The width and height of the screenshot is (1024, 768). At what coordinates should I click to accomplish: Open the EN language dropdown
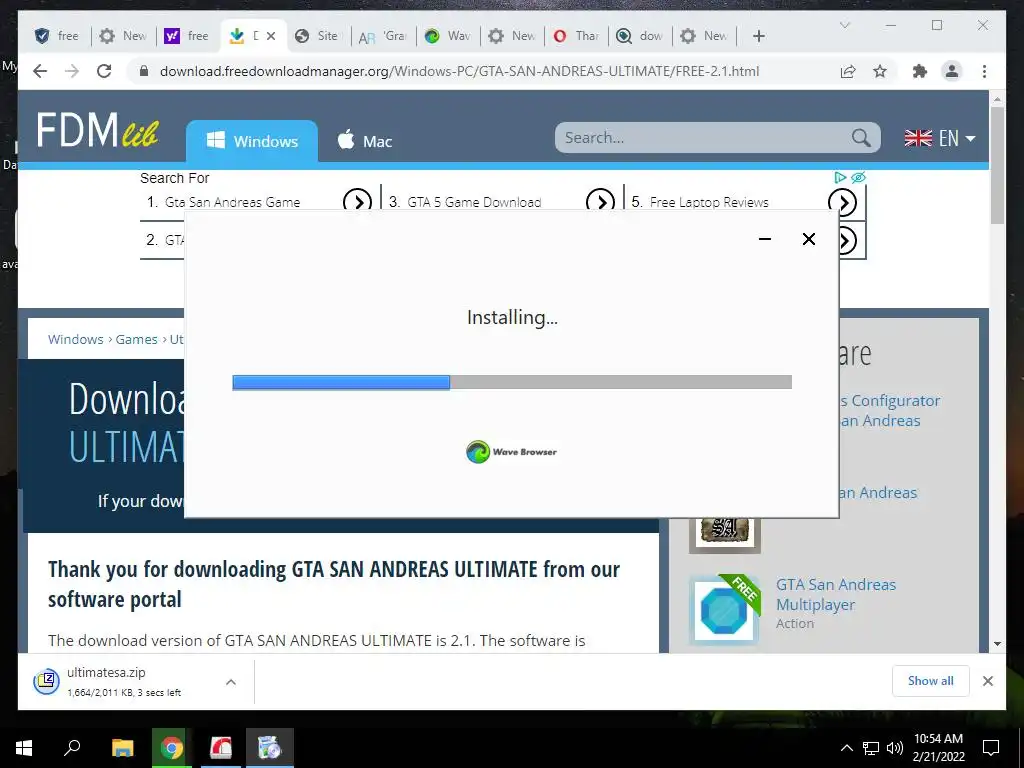940,138
